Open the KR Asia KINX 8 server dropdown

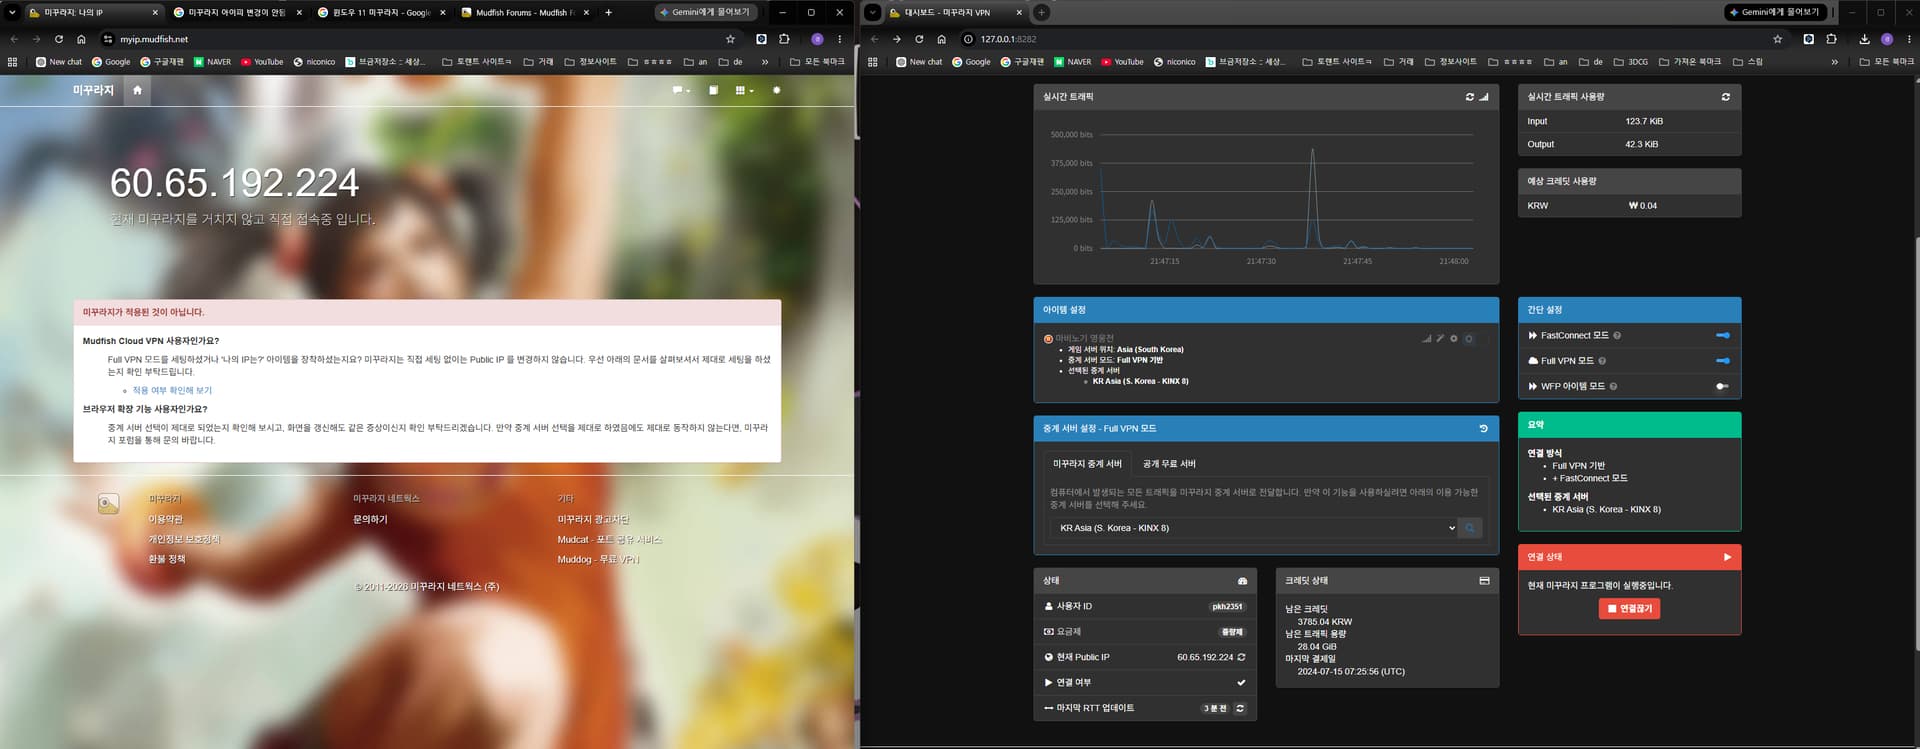click(x=1253, y=528)
